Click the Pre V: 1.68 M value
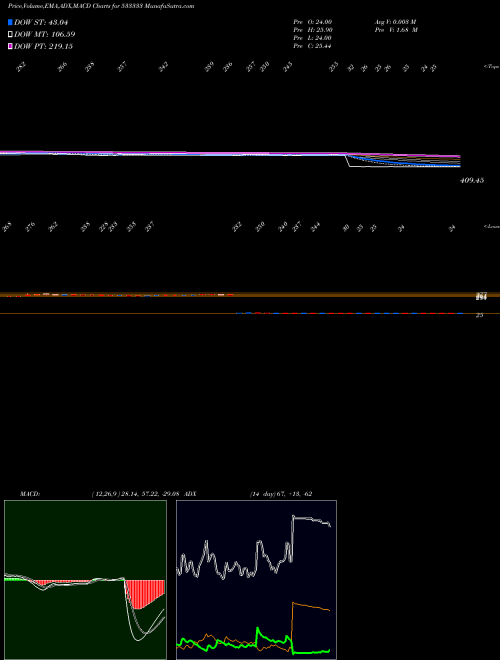Screen dimensions: 500x660 point(396,30)
